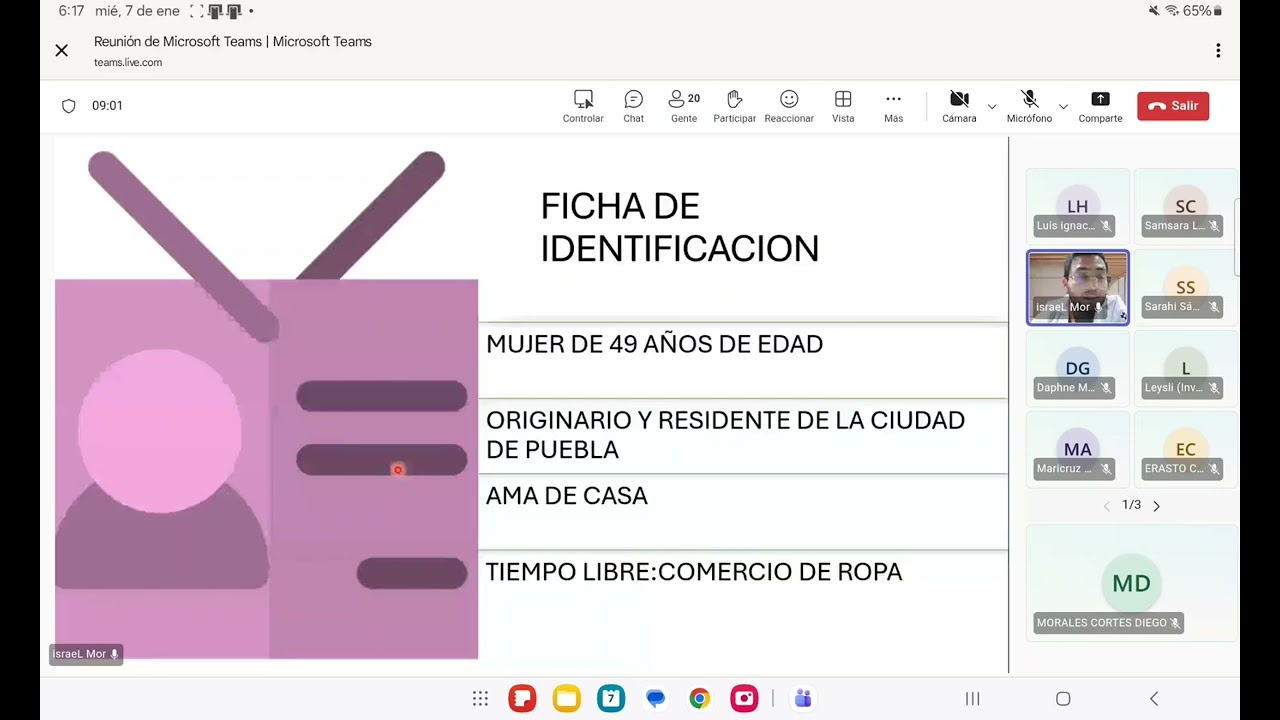Viewport: 1280px width, 720px height.
Task: Expand the camera options arrow
Action: (992, 106)
